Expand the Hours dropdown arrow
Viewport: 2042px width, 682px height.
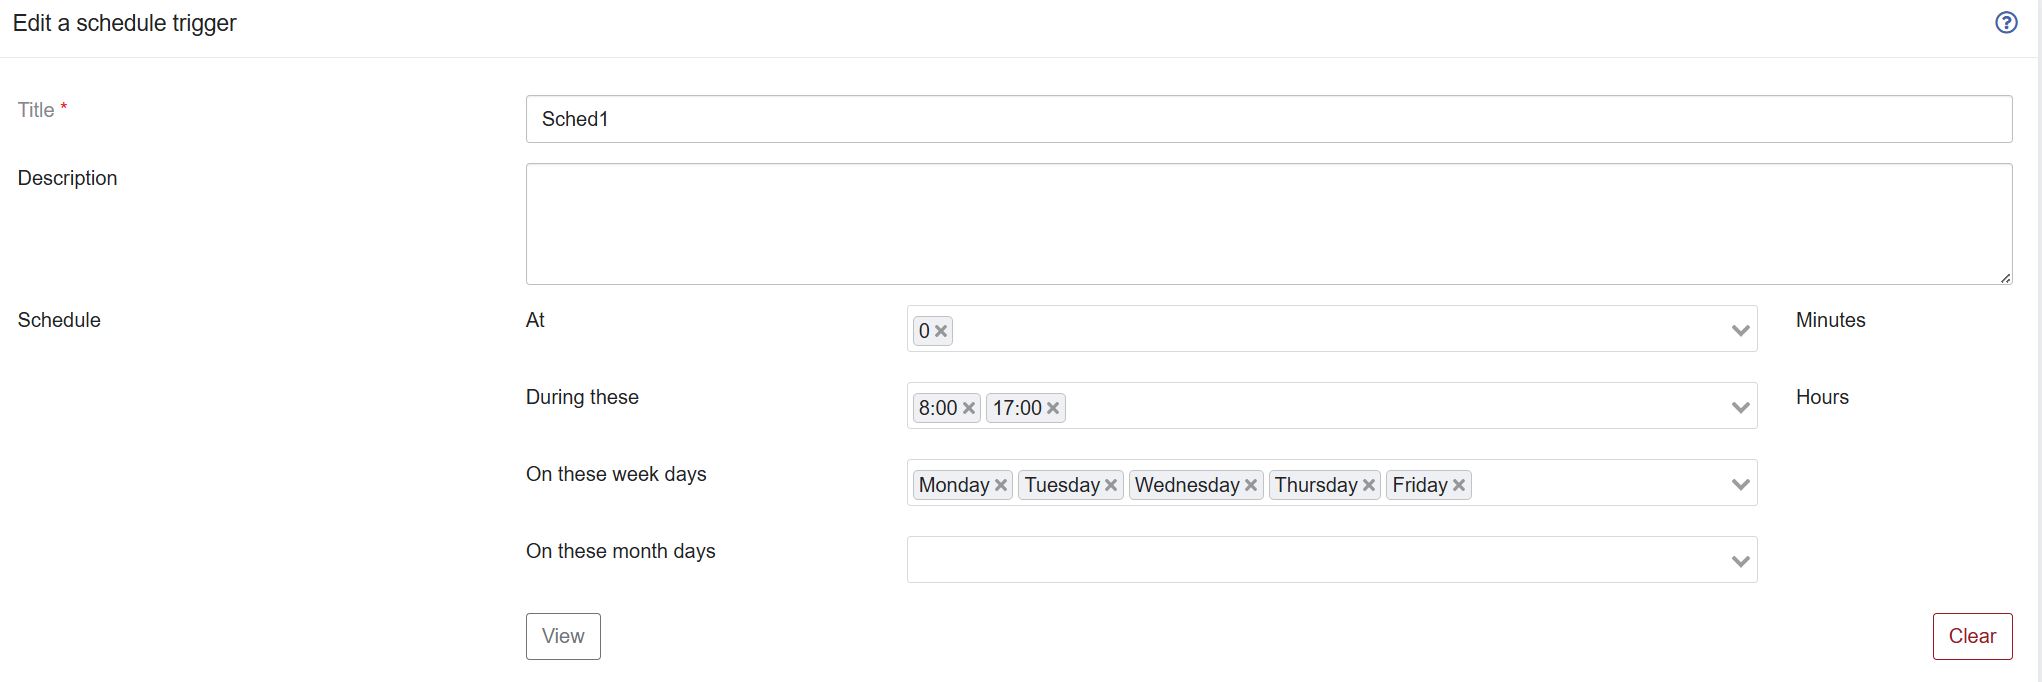(1740, 407)
